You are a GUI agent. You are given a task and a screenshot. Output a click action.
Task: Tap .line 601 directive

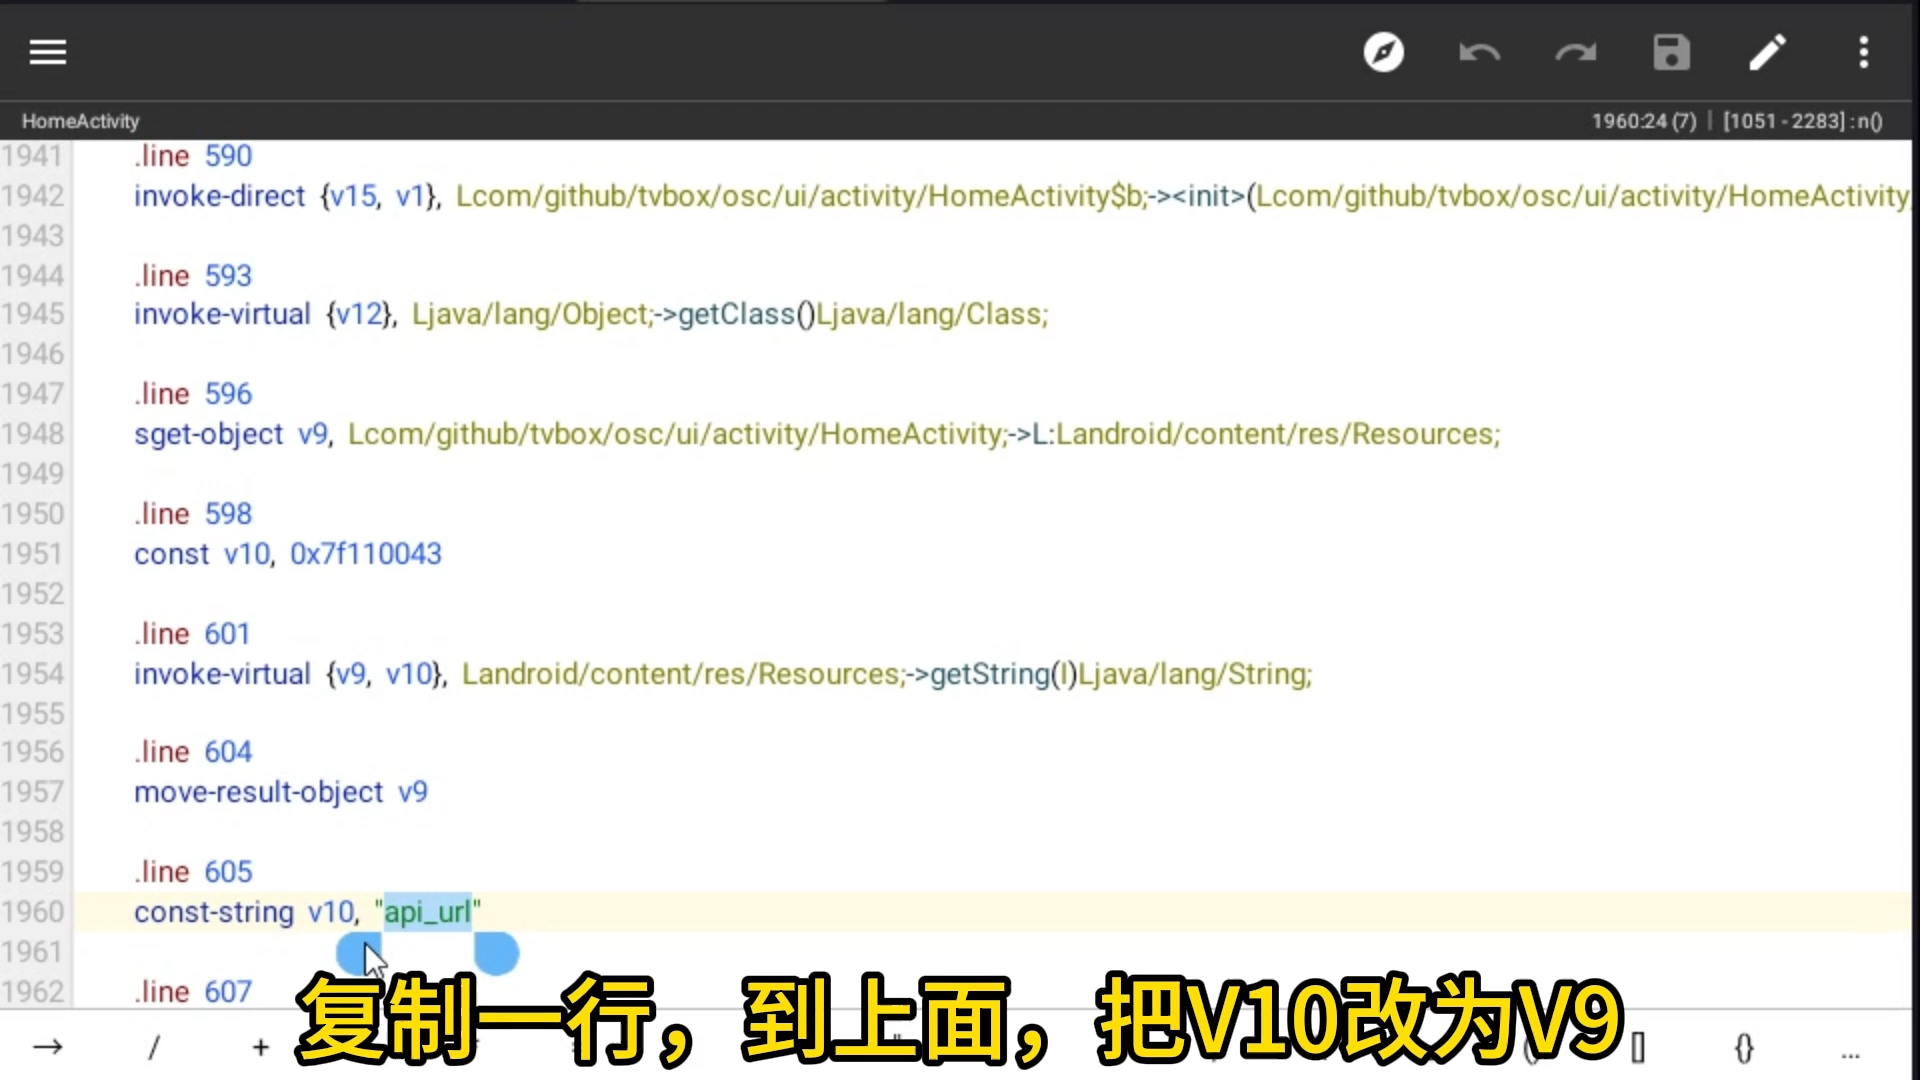point(192,634)
